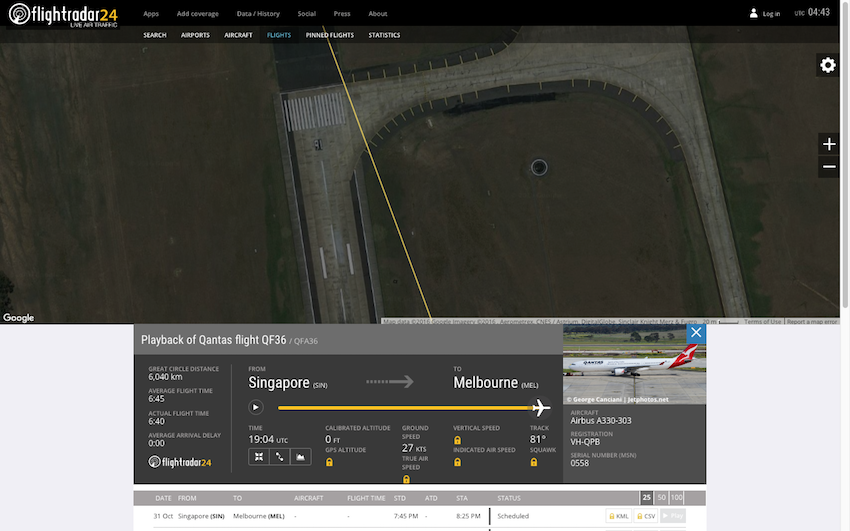Screen dimensions: 850x531
Task: Click Report a map error link
Action: pyautogui.click(x=812, y=321)
